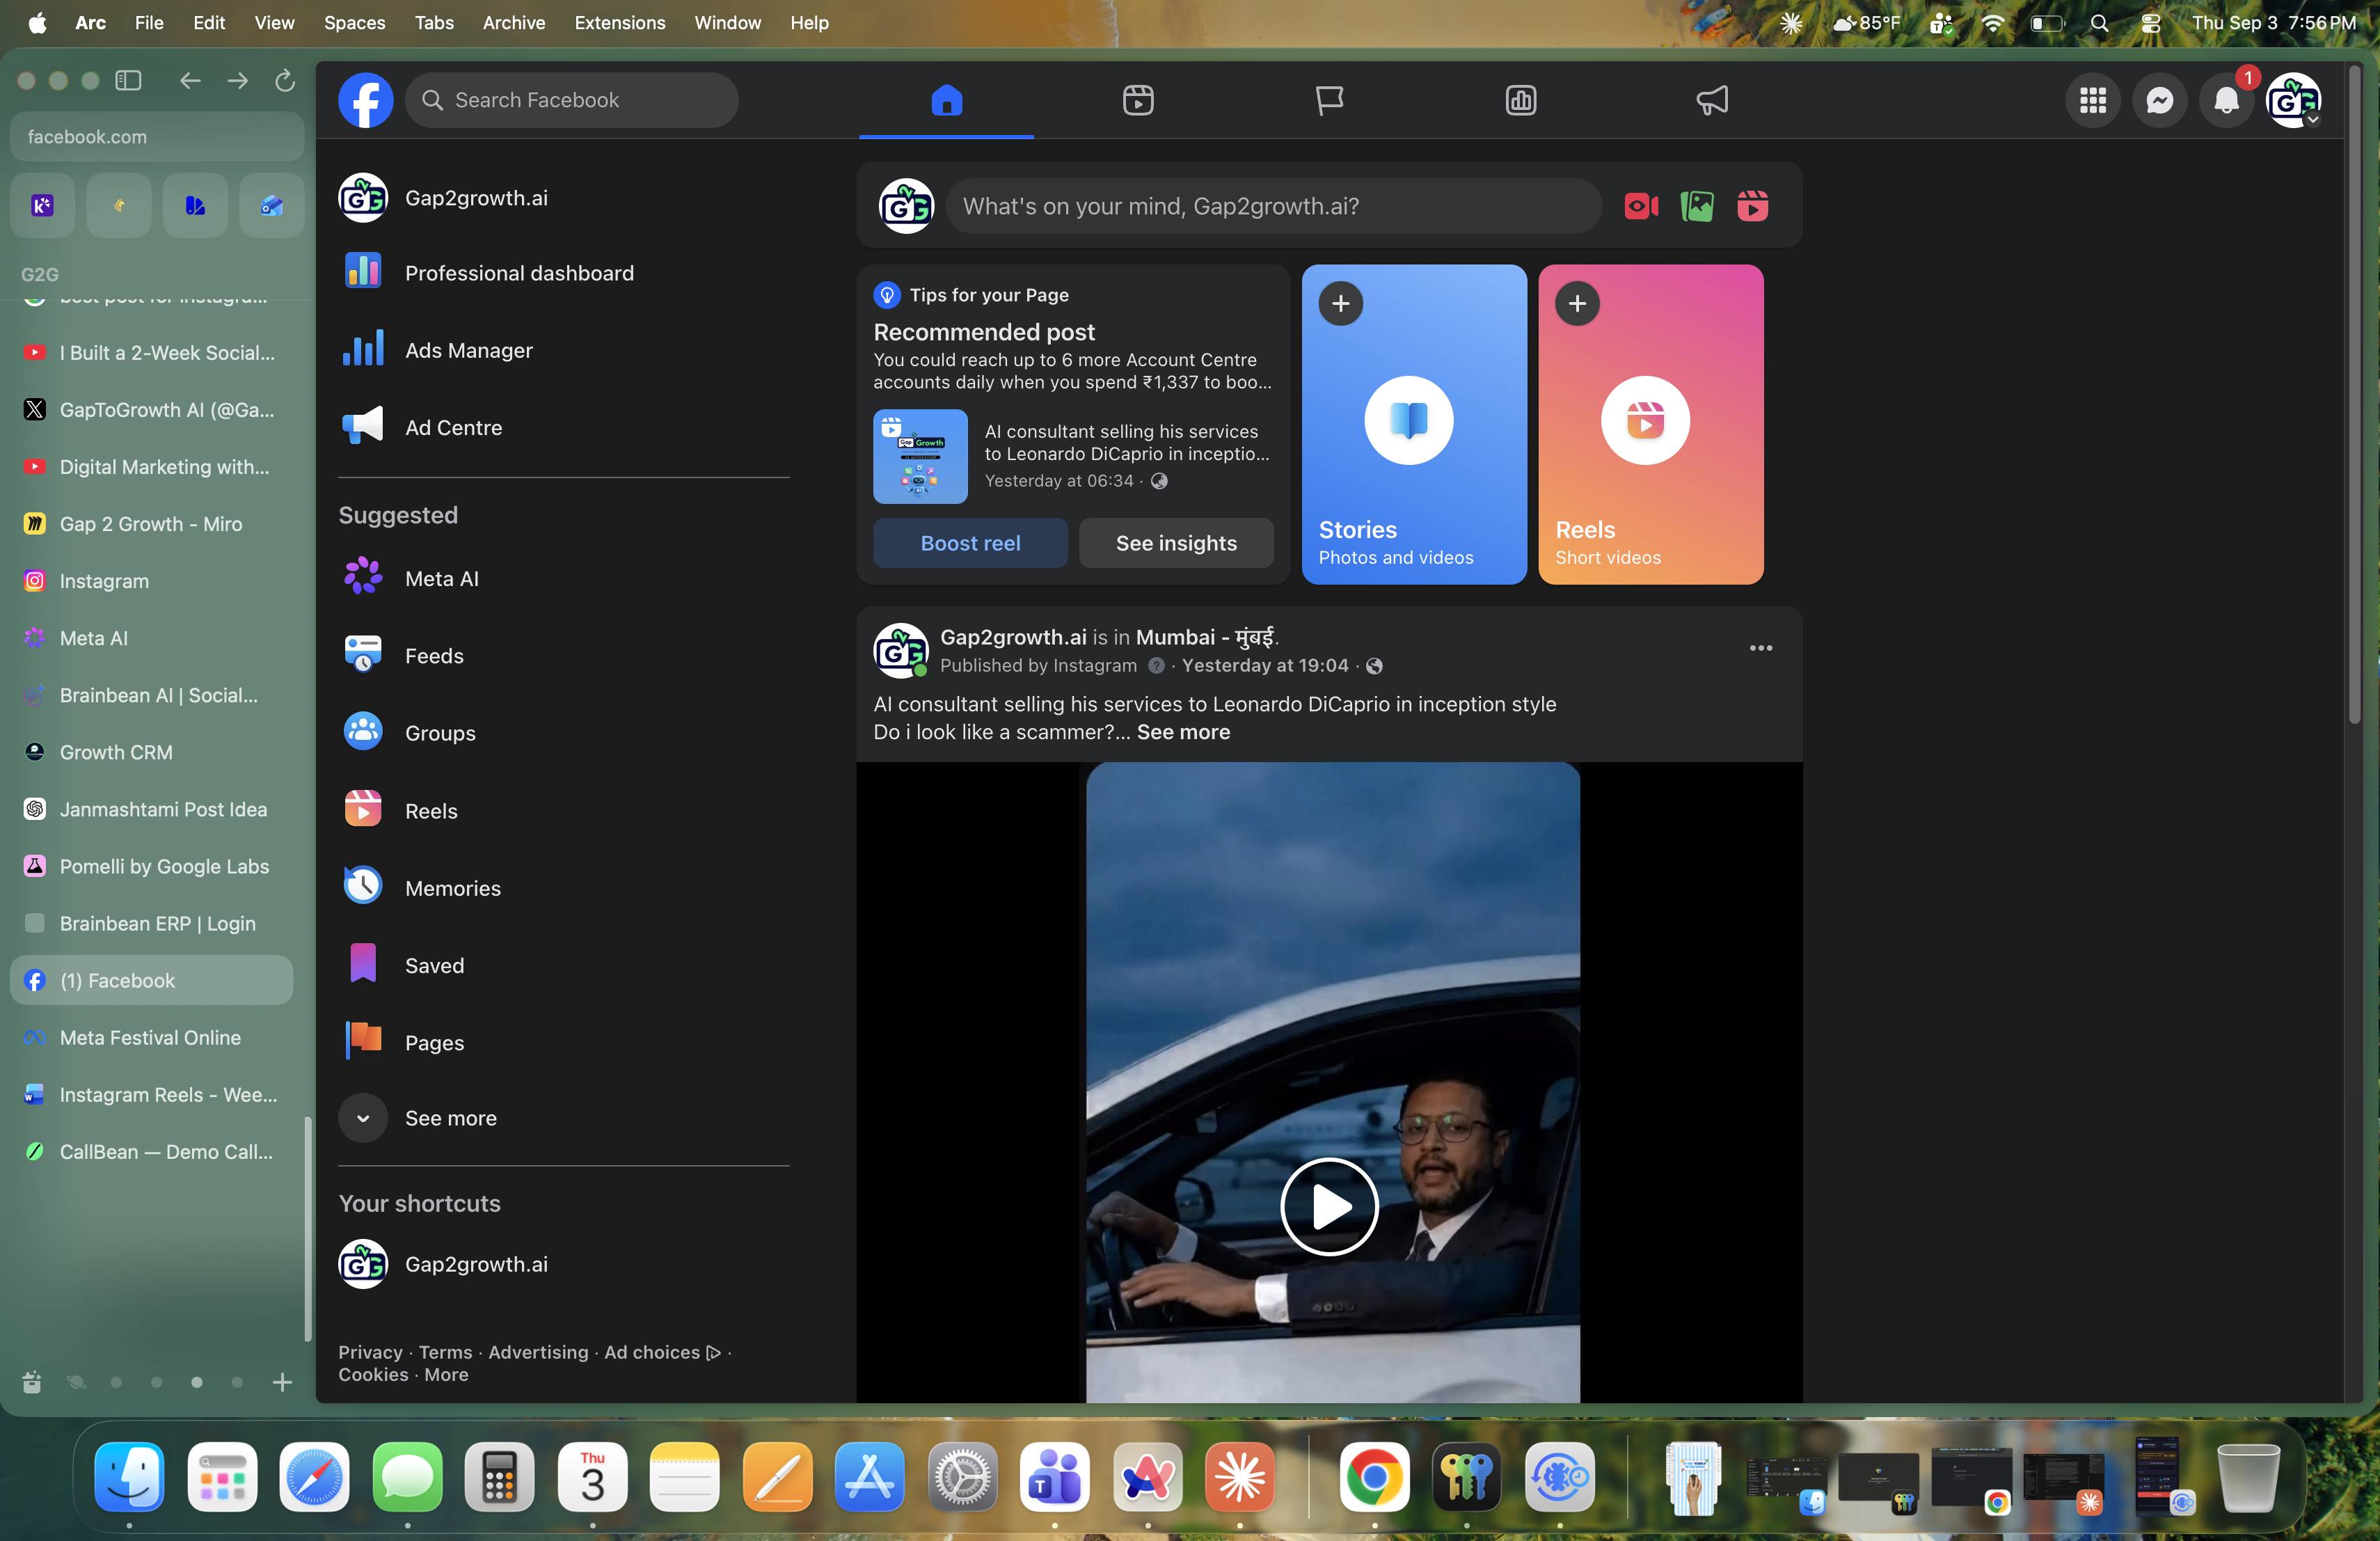This screenshot has height=1541, width=2380.
Task: Open the account profile dropdown
Action: point(2293,100)
